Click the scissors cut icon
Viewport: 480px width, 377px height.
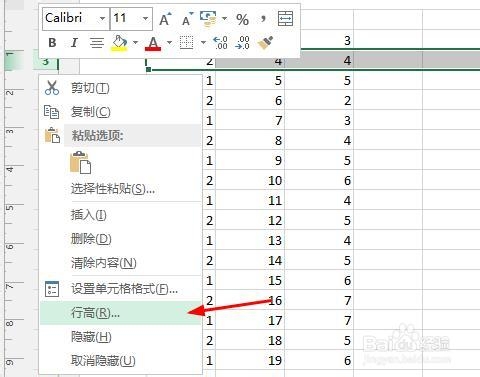tap(52, 88)
